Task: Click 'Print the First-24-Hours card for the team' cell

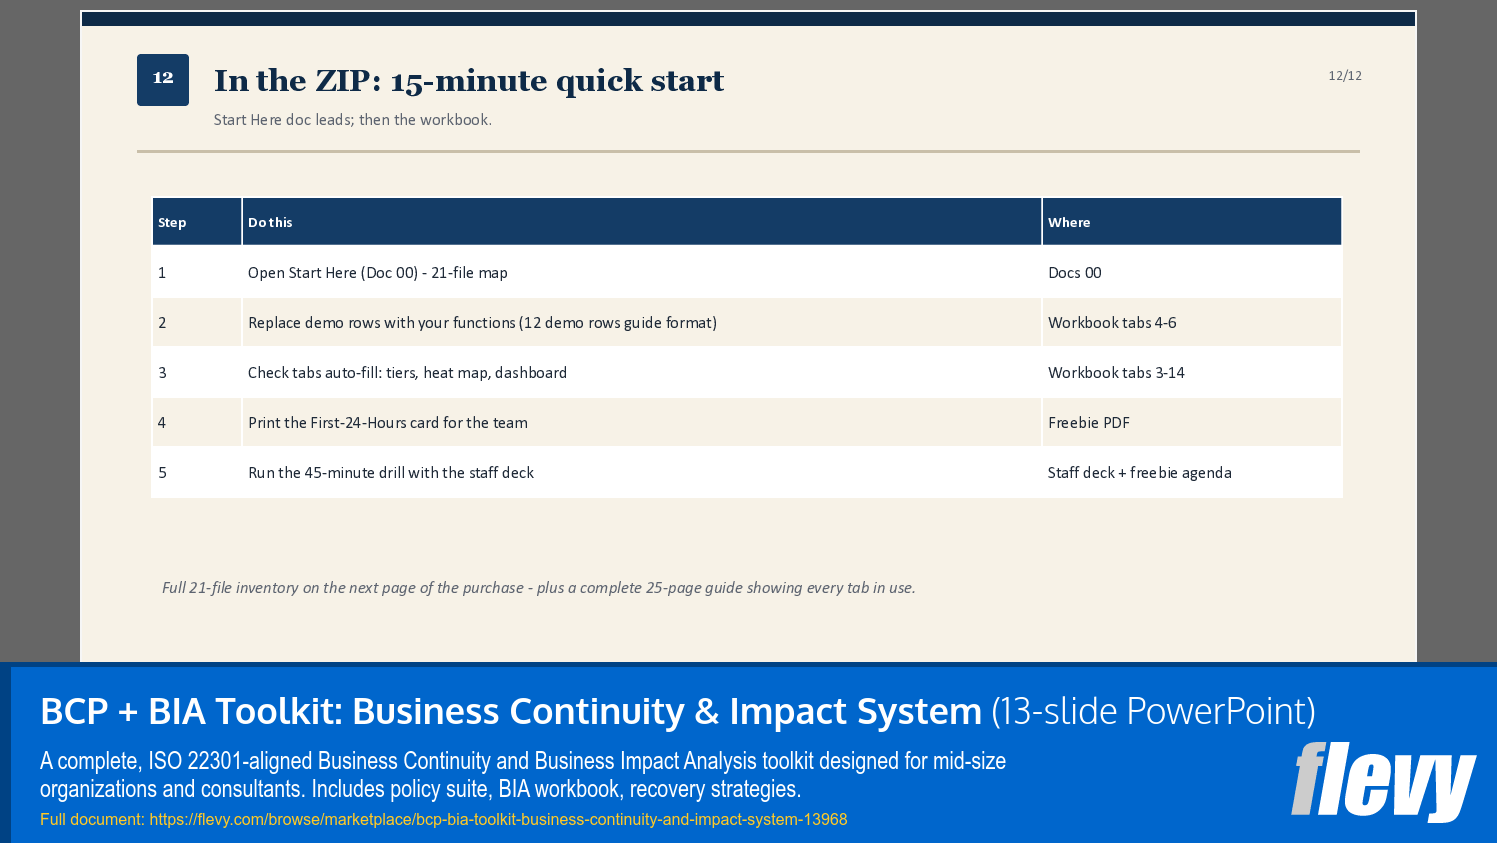Action: 641,422
